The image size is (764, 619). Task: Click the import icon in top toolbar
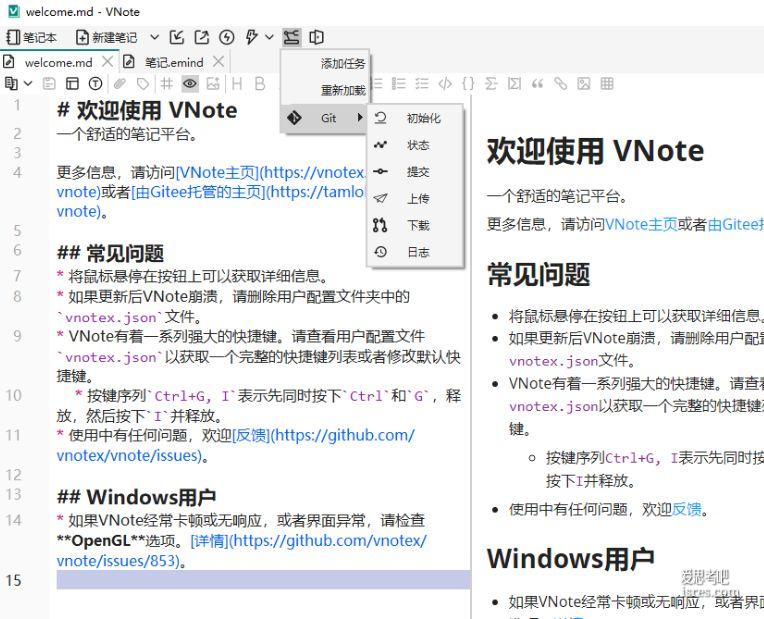coord(177,37)
